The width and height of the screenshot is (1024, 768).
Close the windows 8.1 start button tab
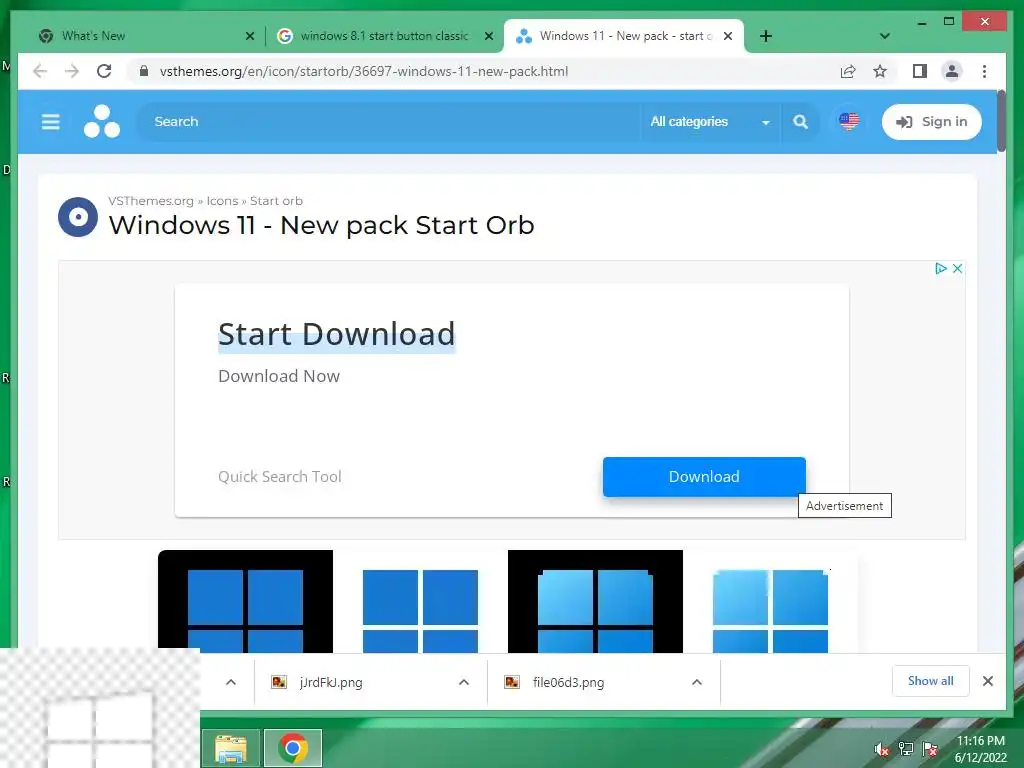pos(488,36)
